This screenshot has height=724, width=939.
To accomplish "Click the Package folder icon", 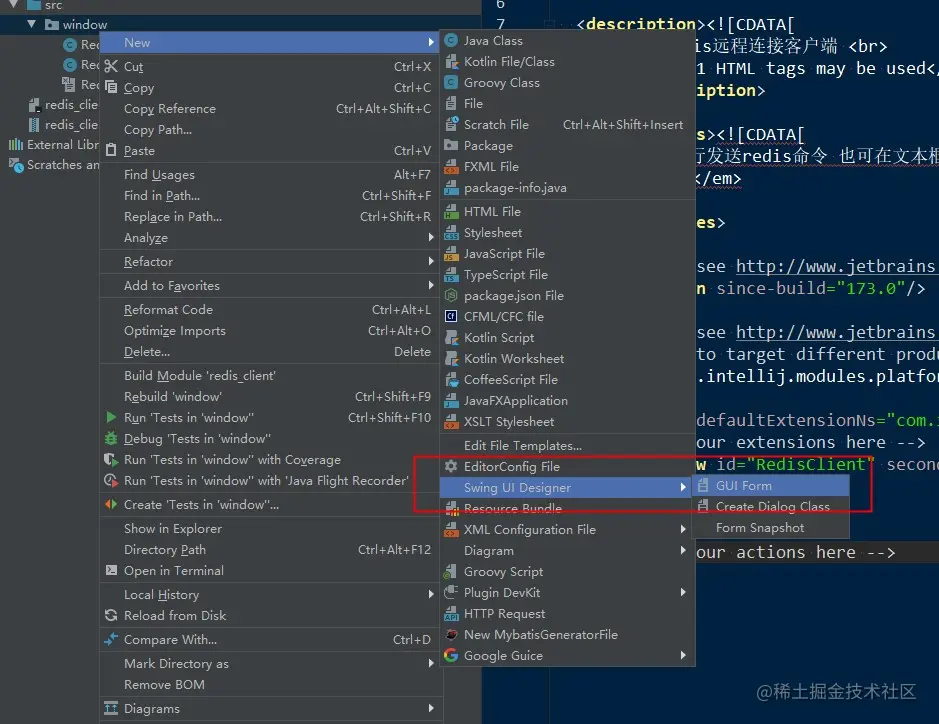I will [x=451, y=146].
